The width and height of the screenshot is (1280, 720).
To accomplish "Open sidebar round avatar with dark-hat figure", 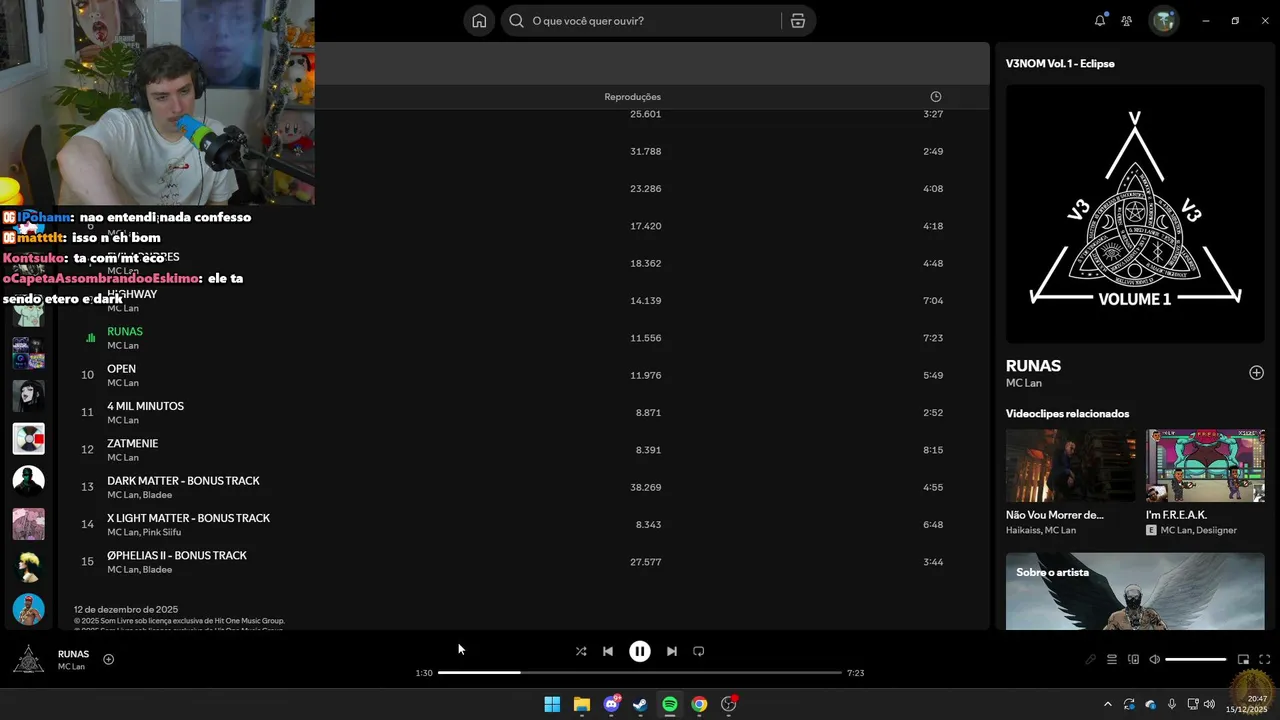I will click(x=28, y=481).
